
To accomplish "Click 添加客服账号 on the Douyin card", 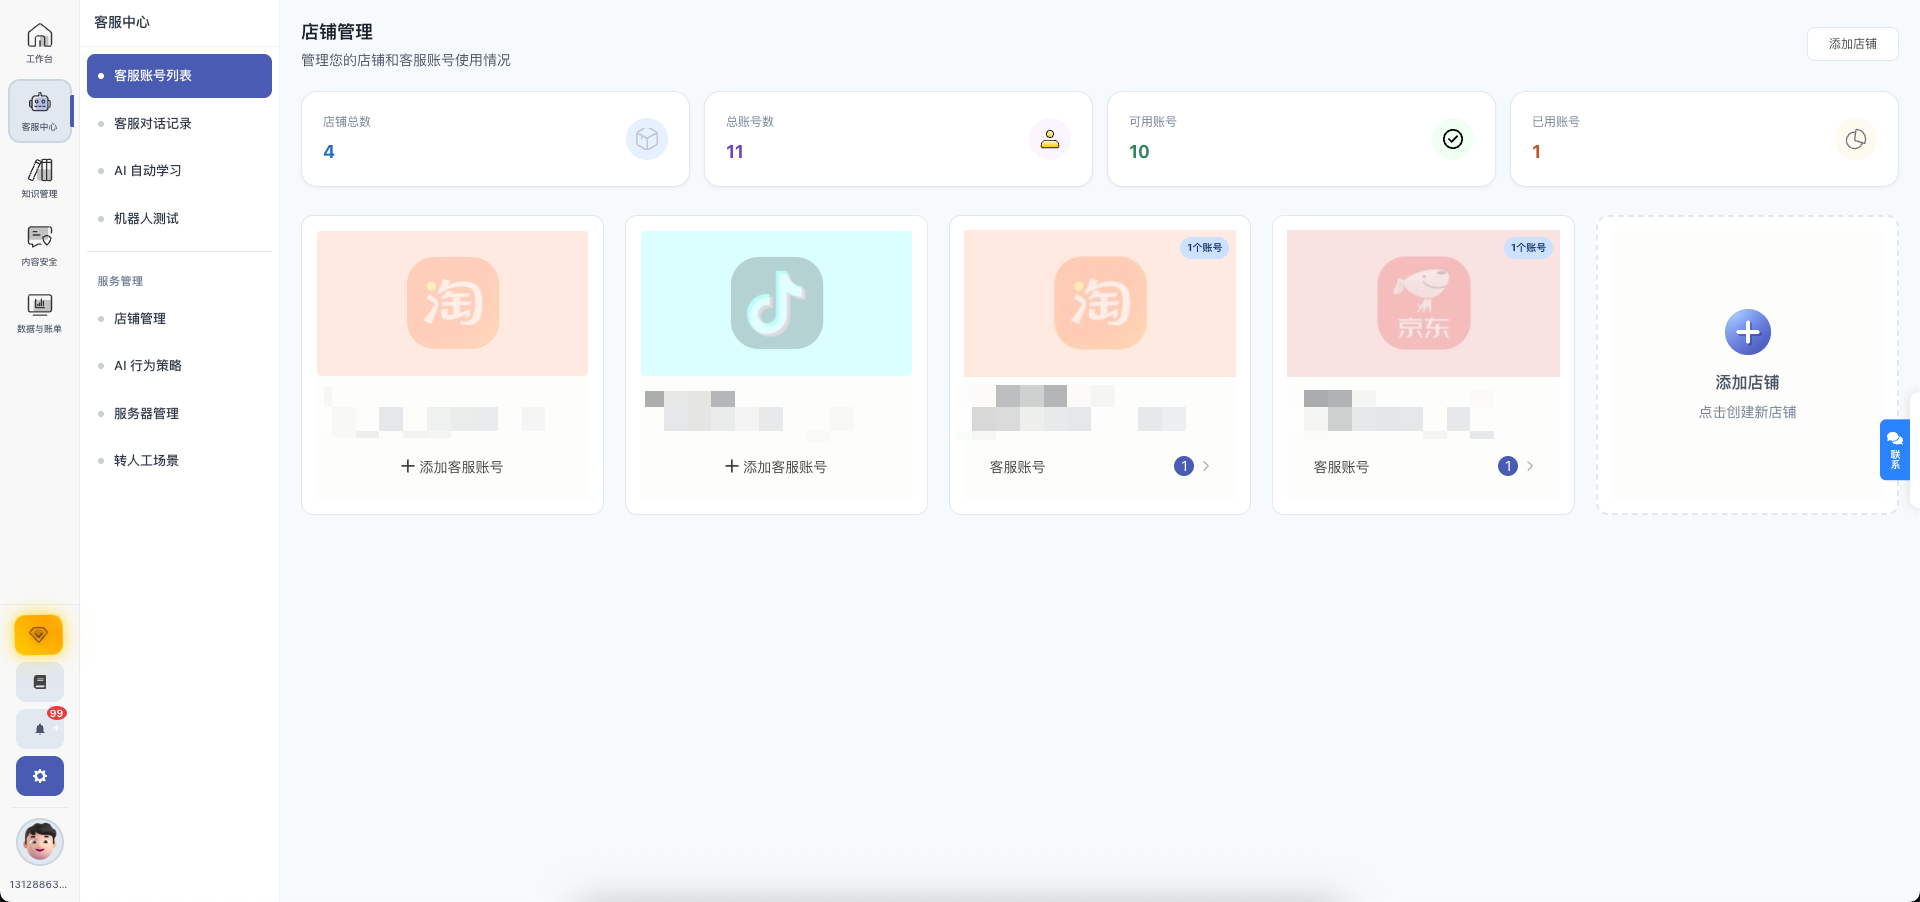I will click(776, 466).
